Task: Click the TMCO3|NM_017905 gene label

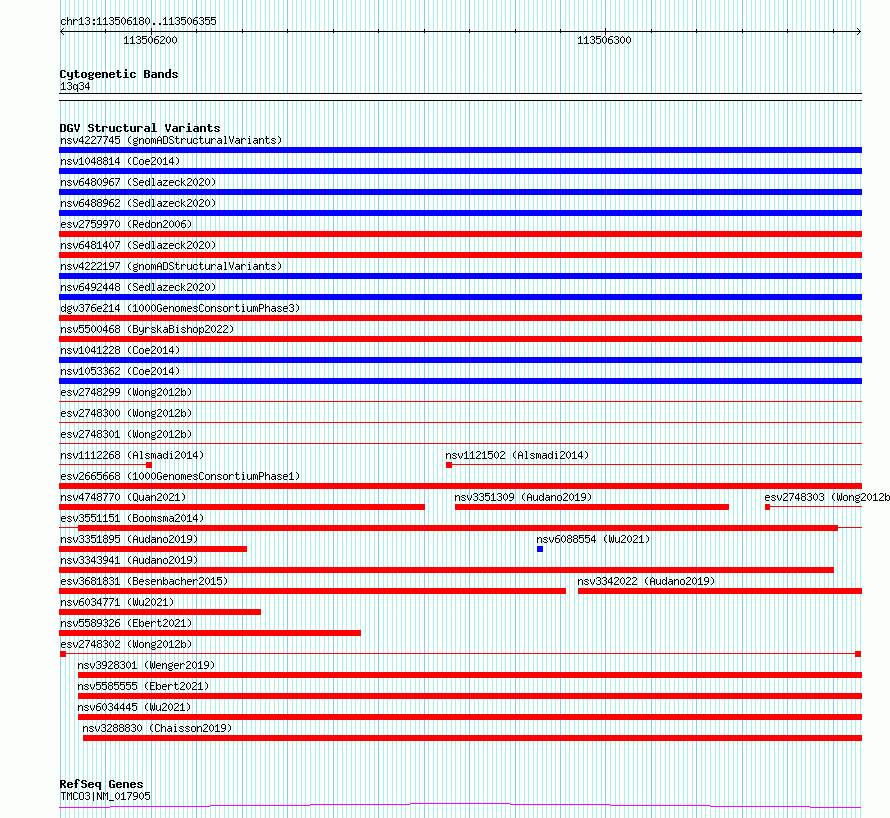Action: (105, 796)
